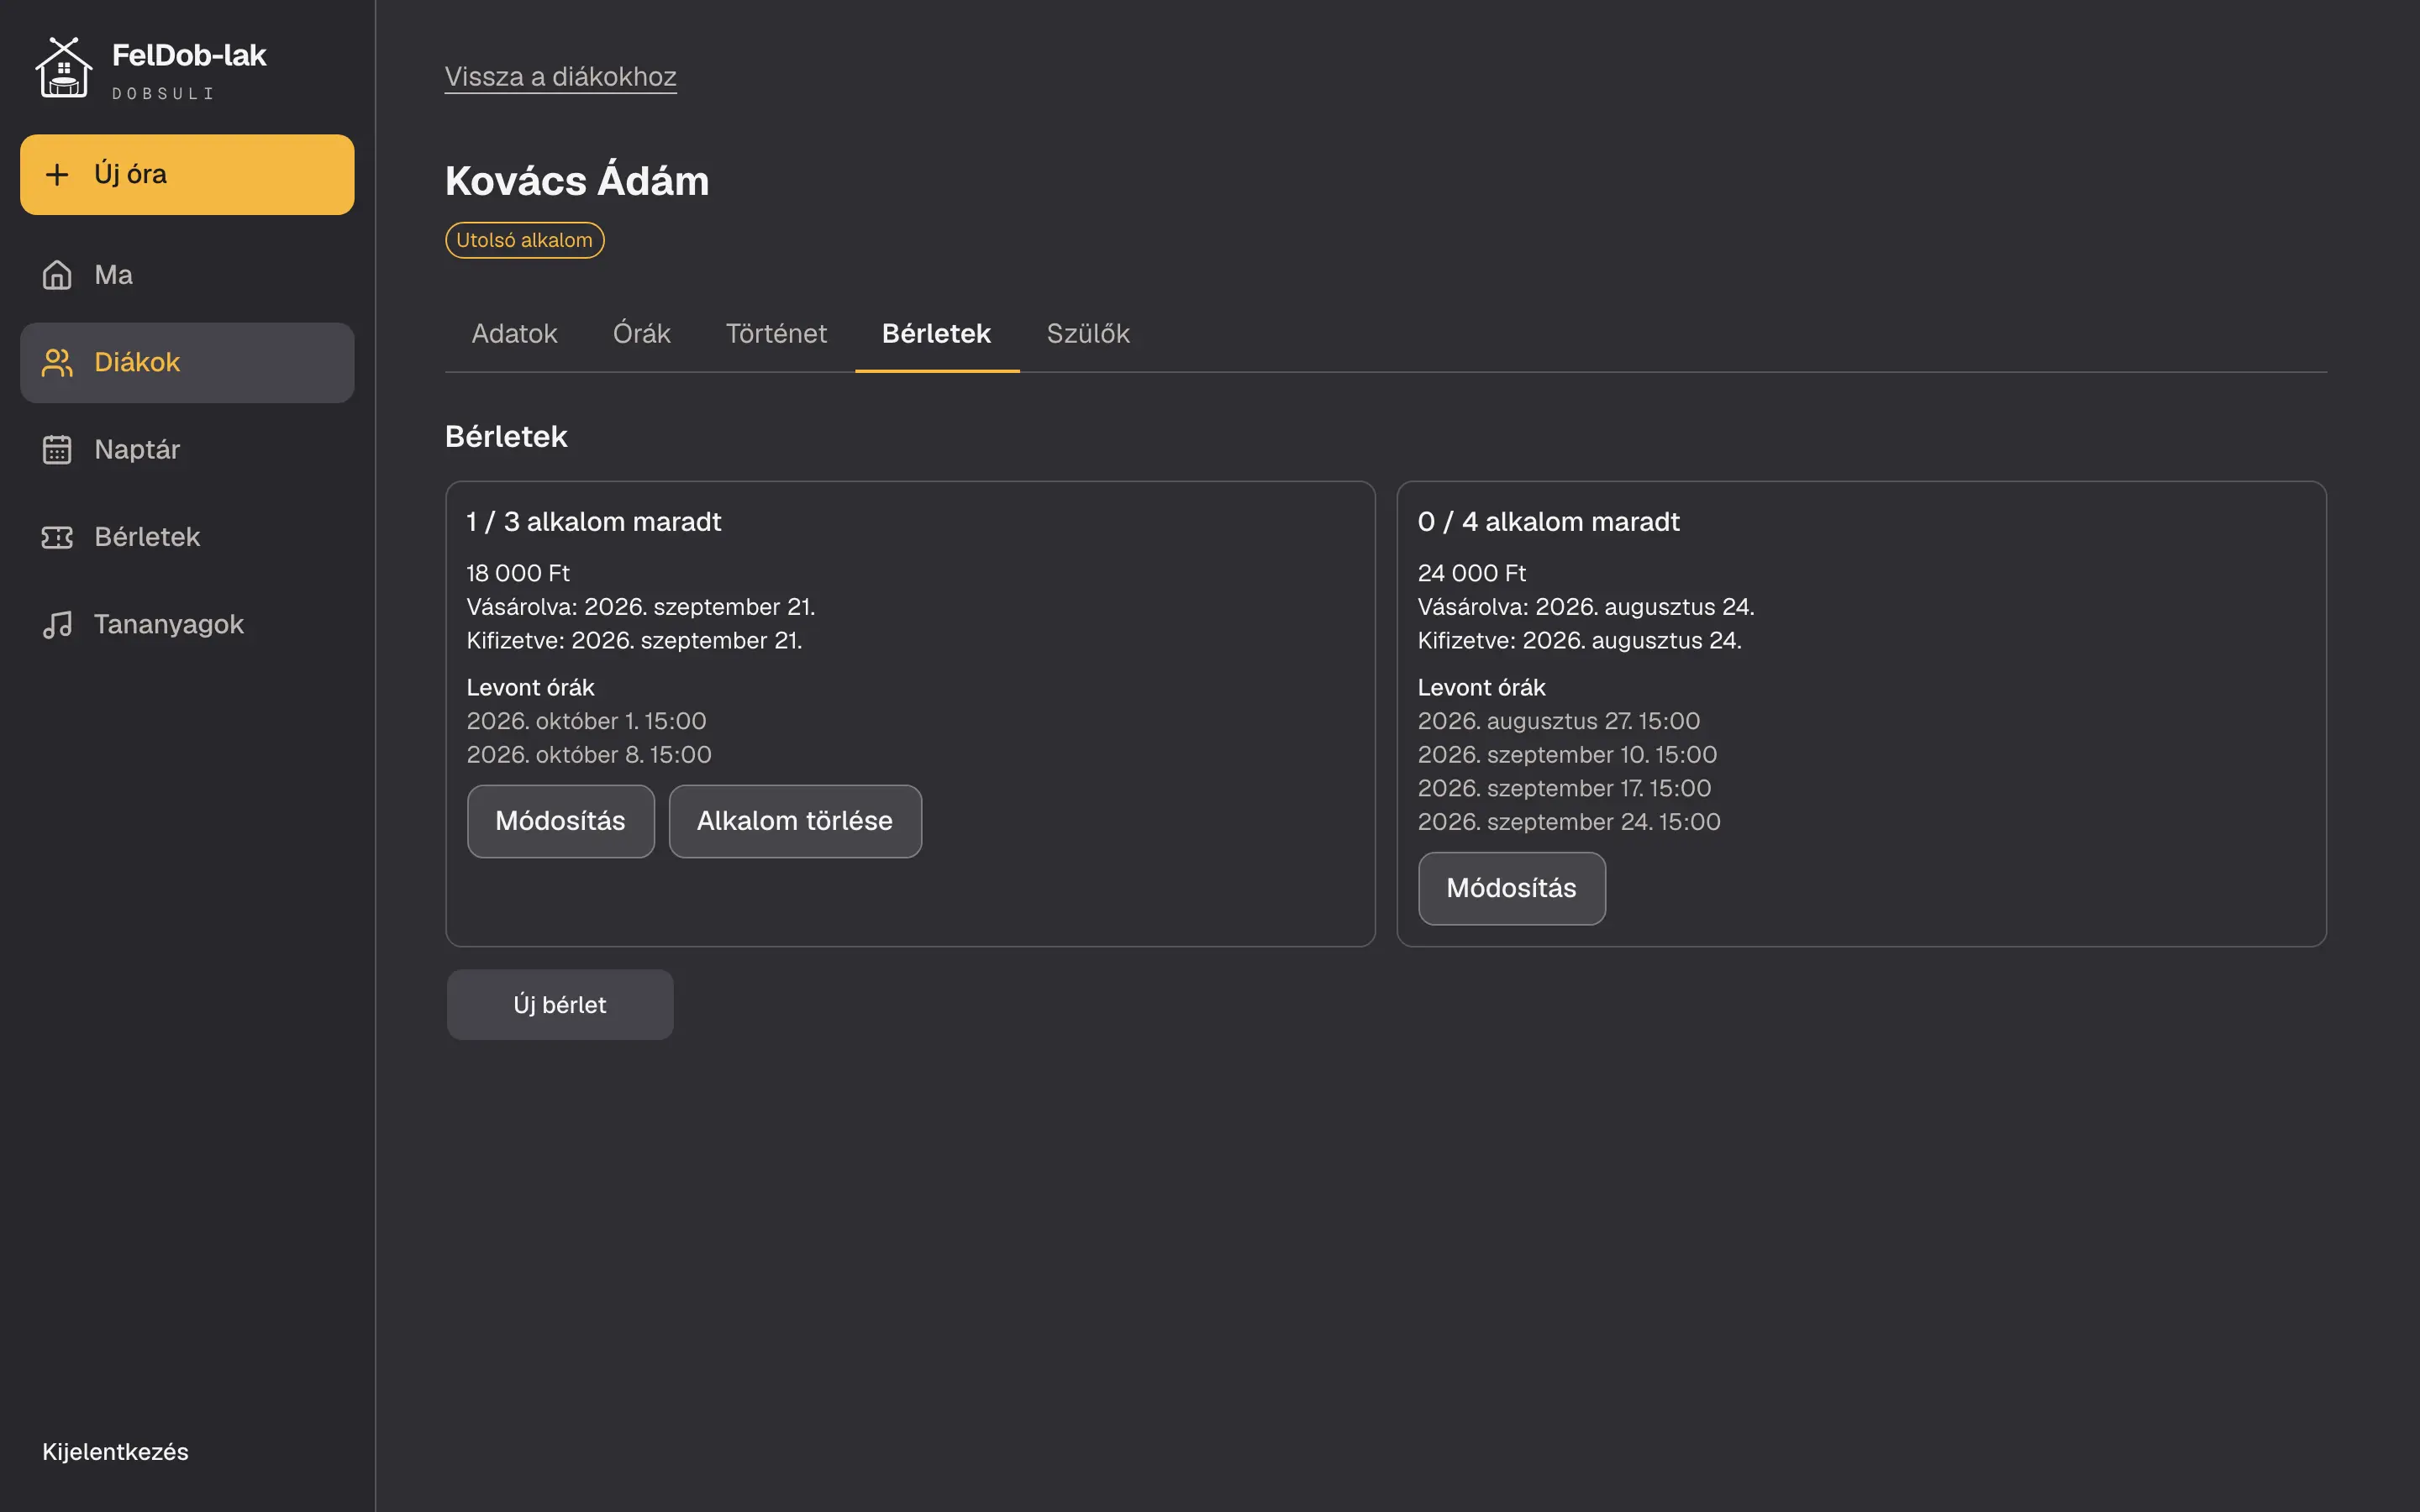Screen dimensions: 2420x1512
Task: Click the '18 000 Ft' price
Action: click(x=517, y=573)
